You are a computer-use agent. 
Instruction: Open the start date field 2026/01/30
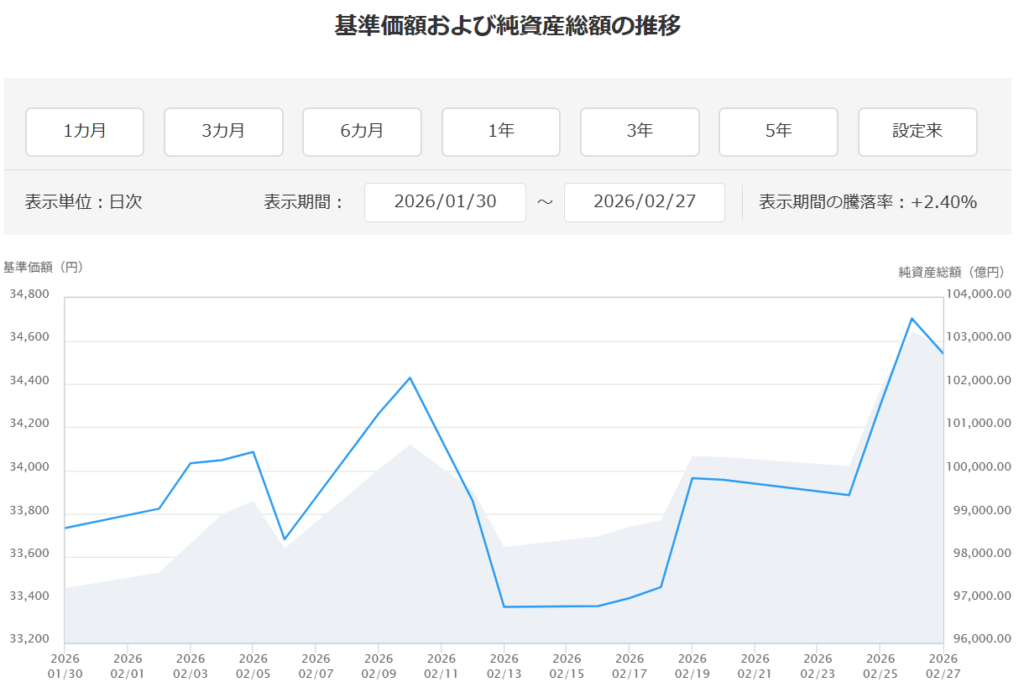pos(445,202)
